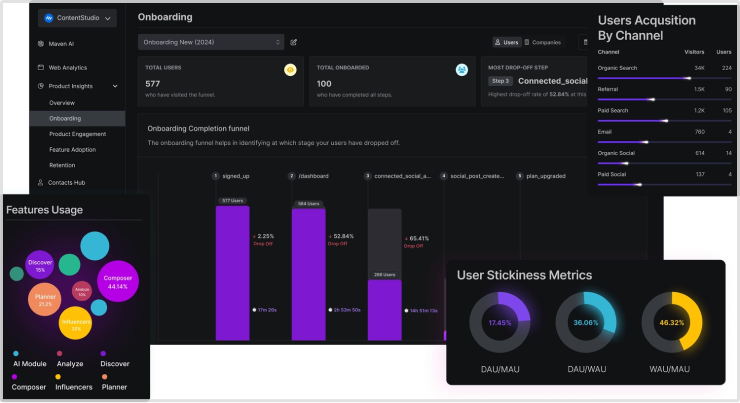This screenshot has height=403, width=740.
Task: Toggle AI Module legend dot
Action: click(x=16, y=353)
